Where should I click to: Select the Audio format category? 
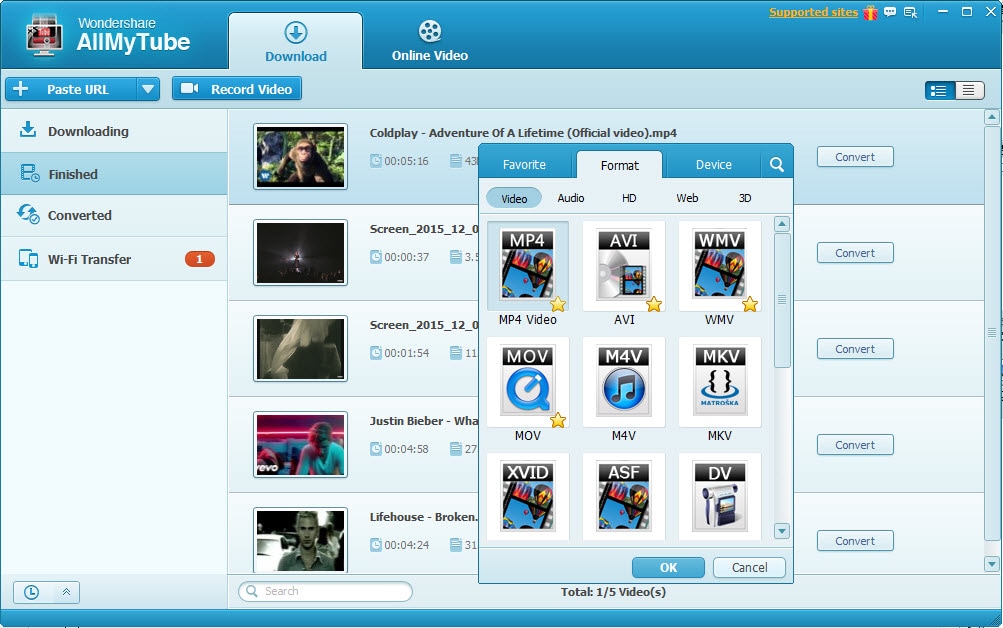pos(571,198)
